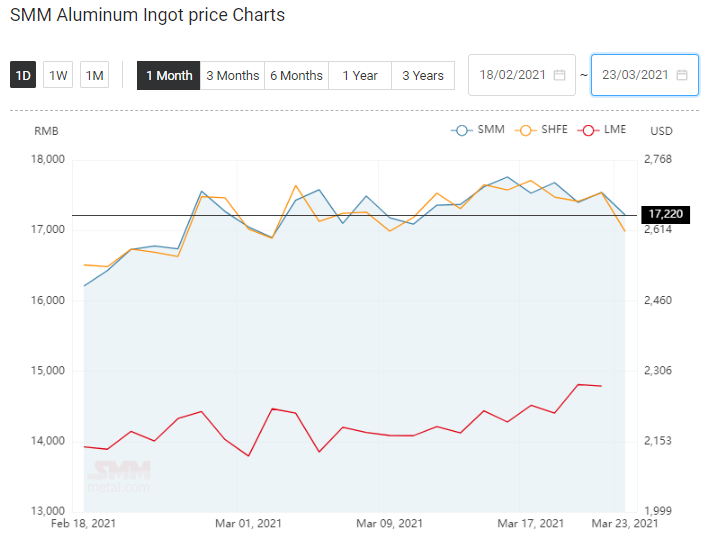This screenshot has width=723, height=538.
Task: Click the end date field 23/03/2021
Action: [645, 75]
